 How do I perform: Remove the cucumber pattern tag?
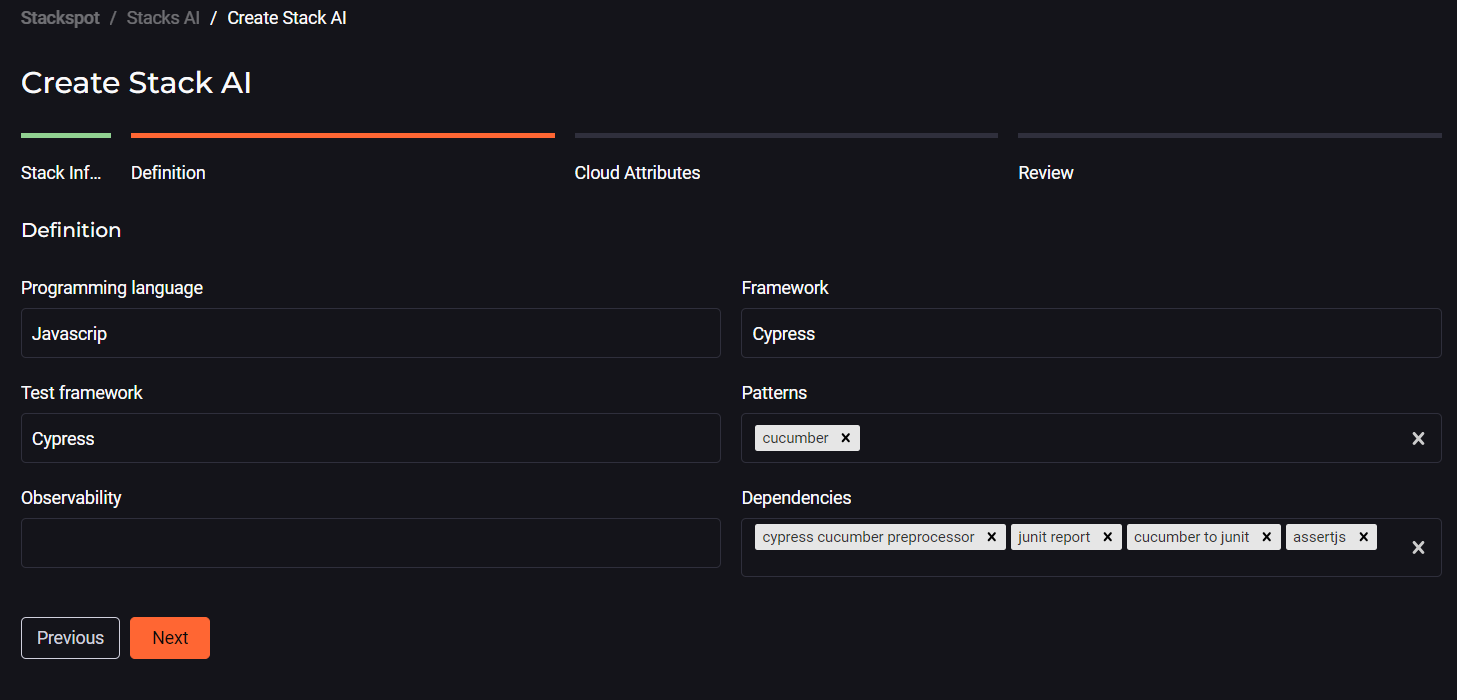(x=845, y=438)
